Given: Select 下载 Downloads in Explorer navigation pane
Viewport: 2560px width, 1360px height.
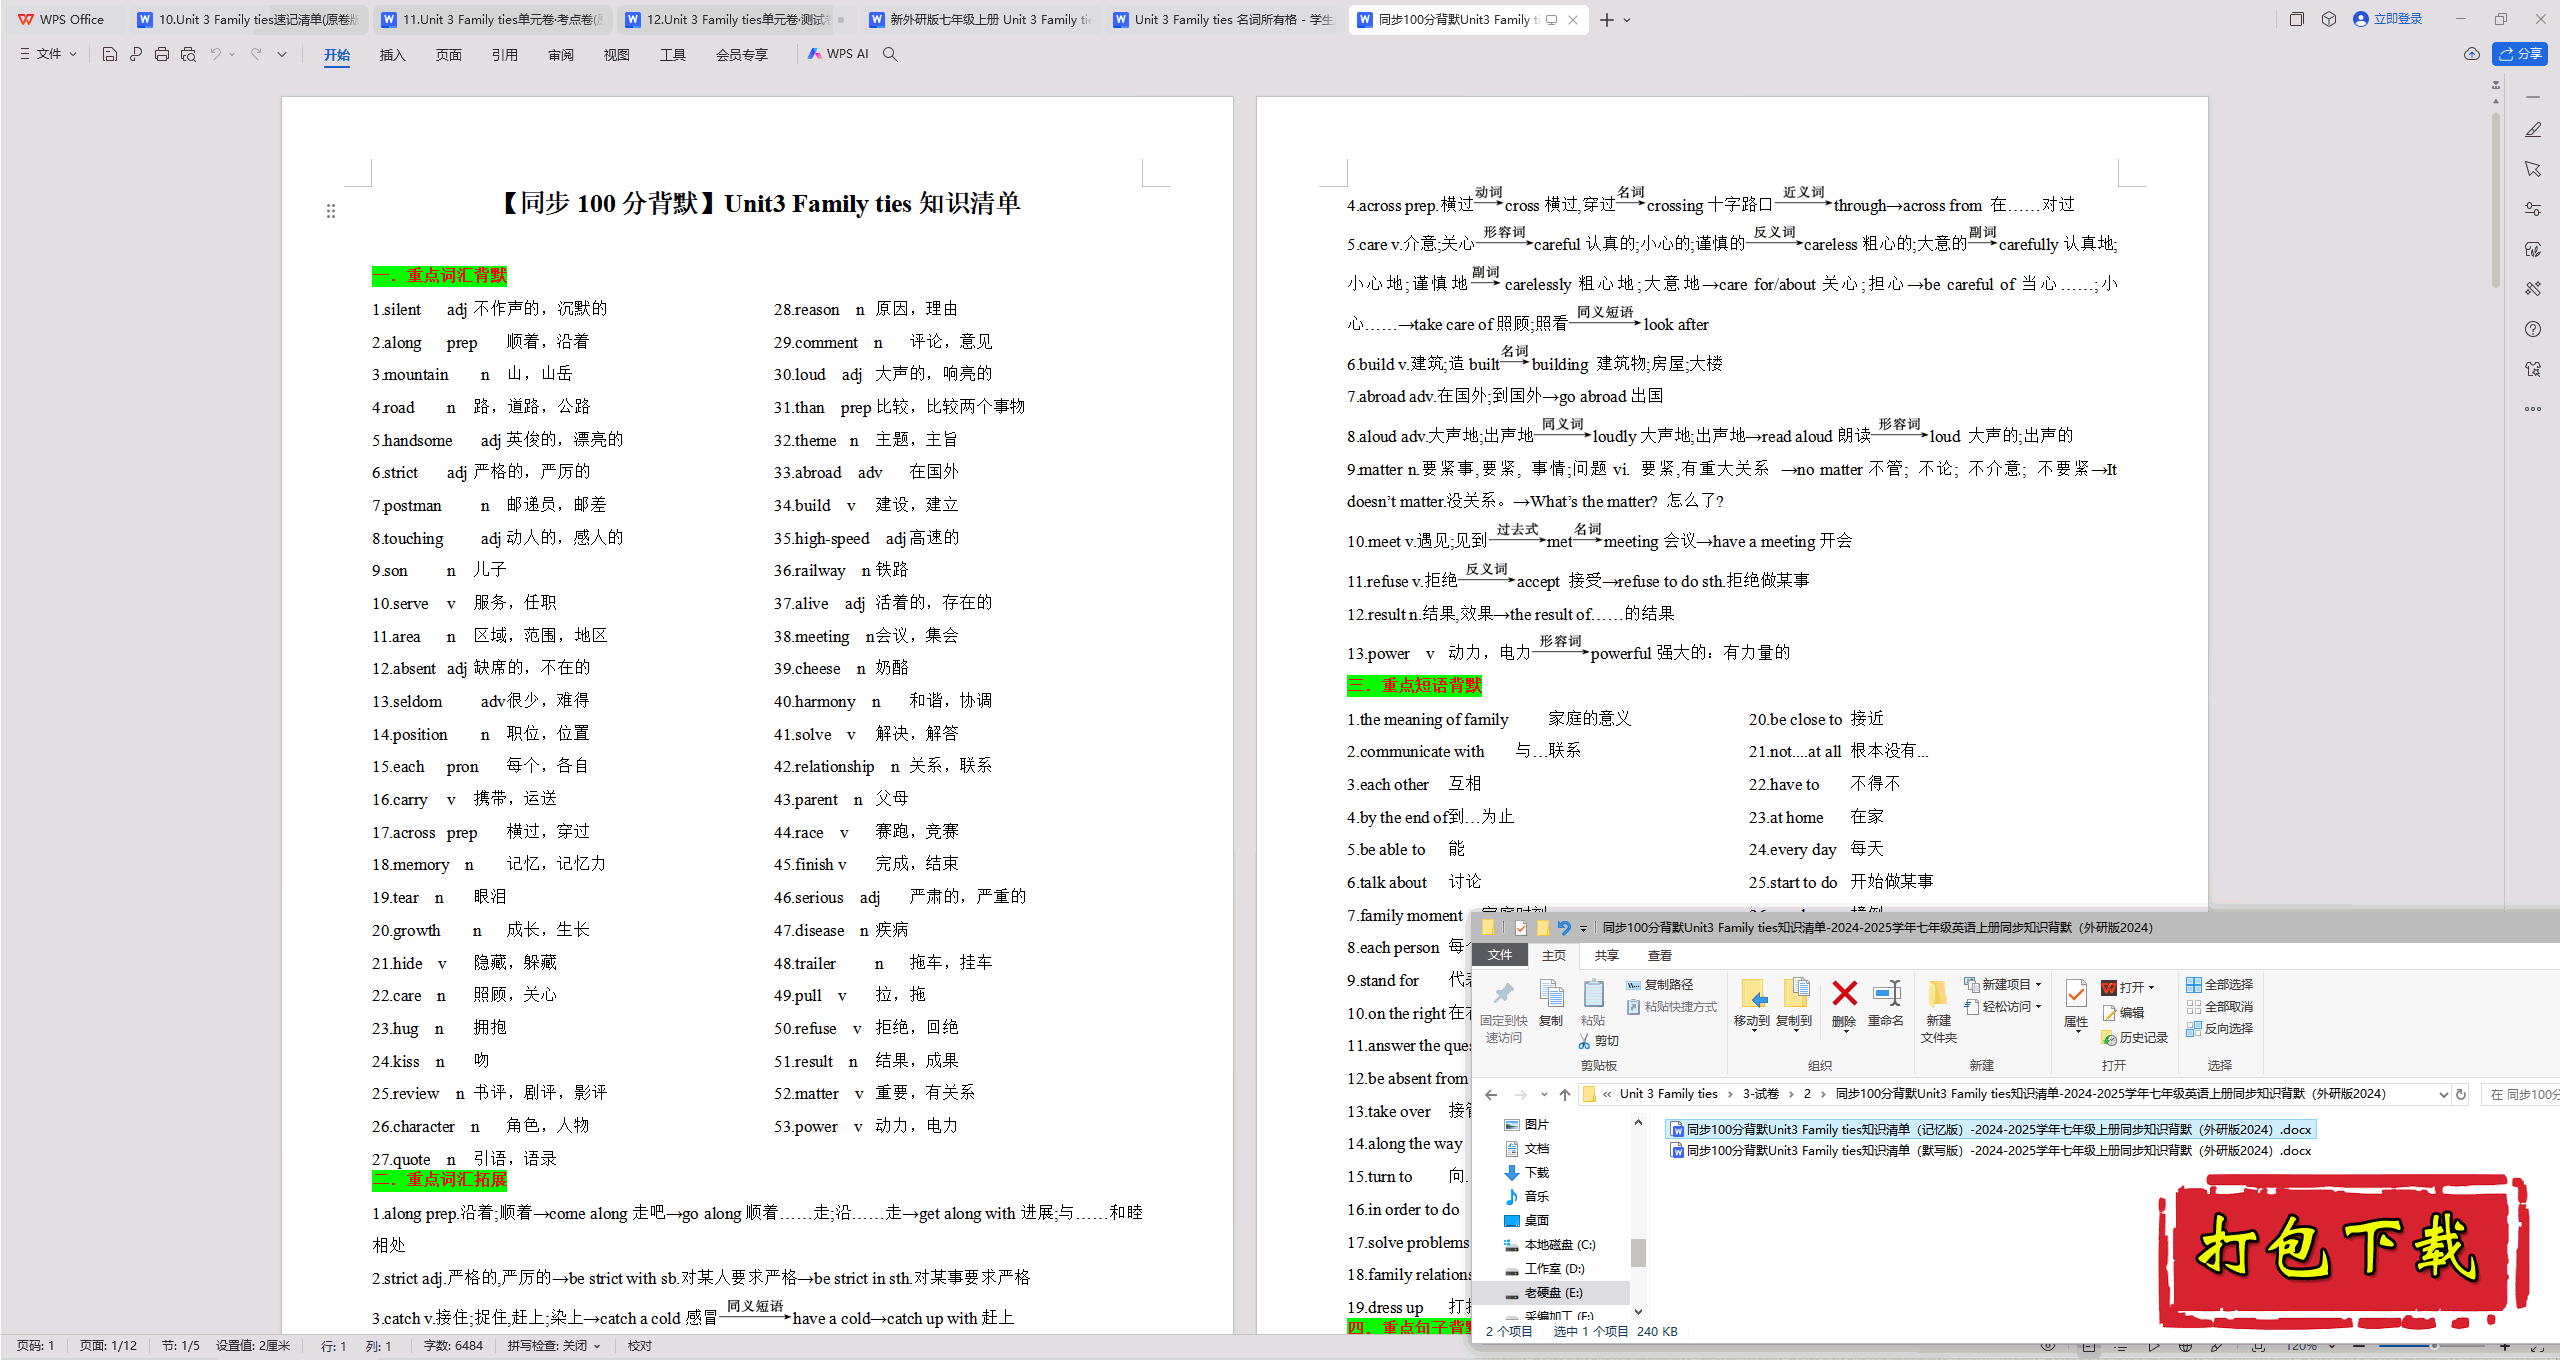Looking at the screenshot, I should pos(1527,1173).
